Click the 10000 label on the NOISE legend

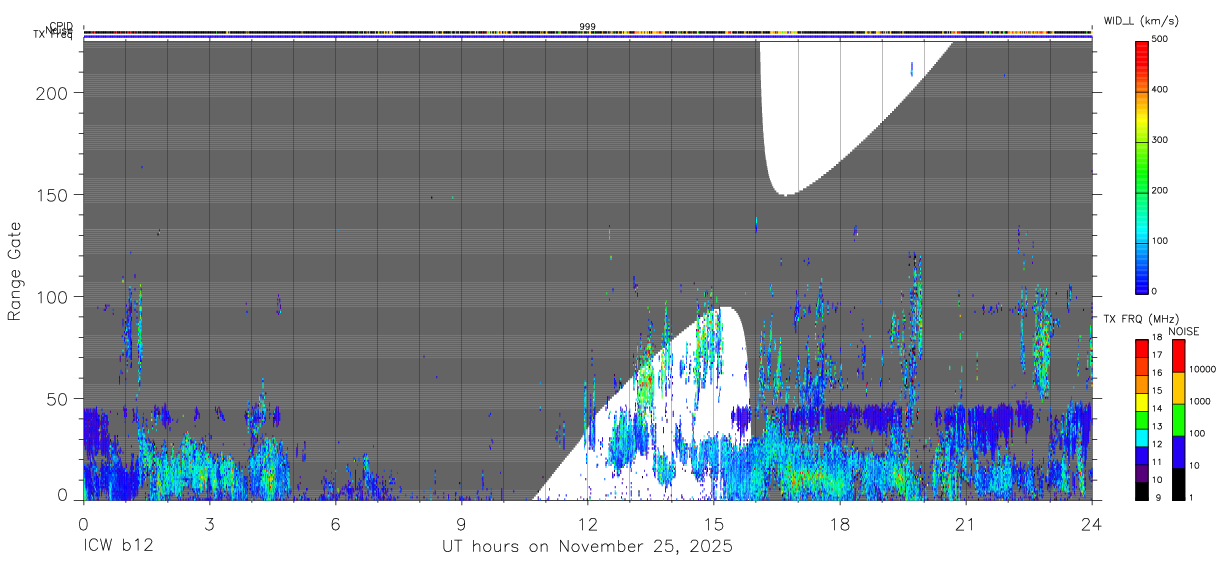click(x=1203, y=369)
